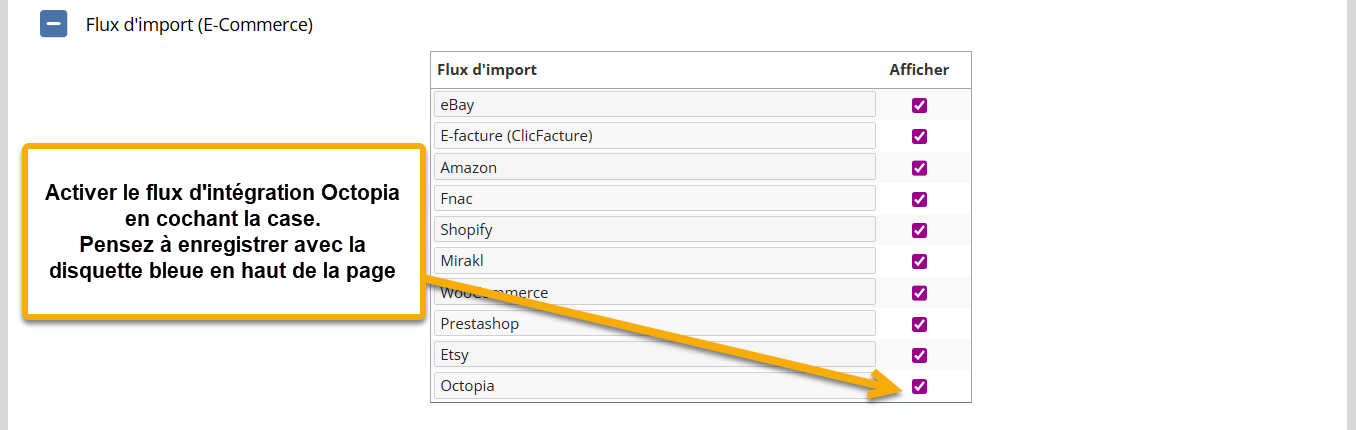
Task: Toggle the Shopify display checkbox
Action: 919,230
